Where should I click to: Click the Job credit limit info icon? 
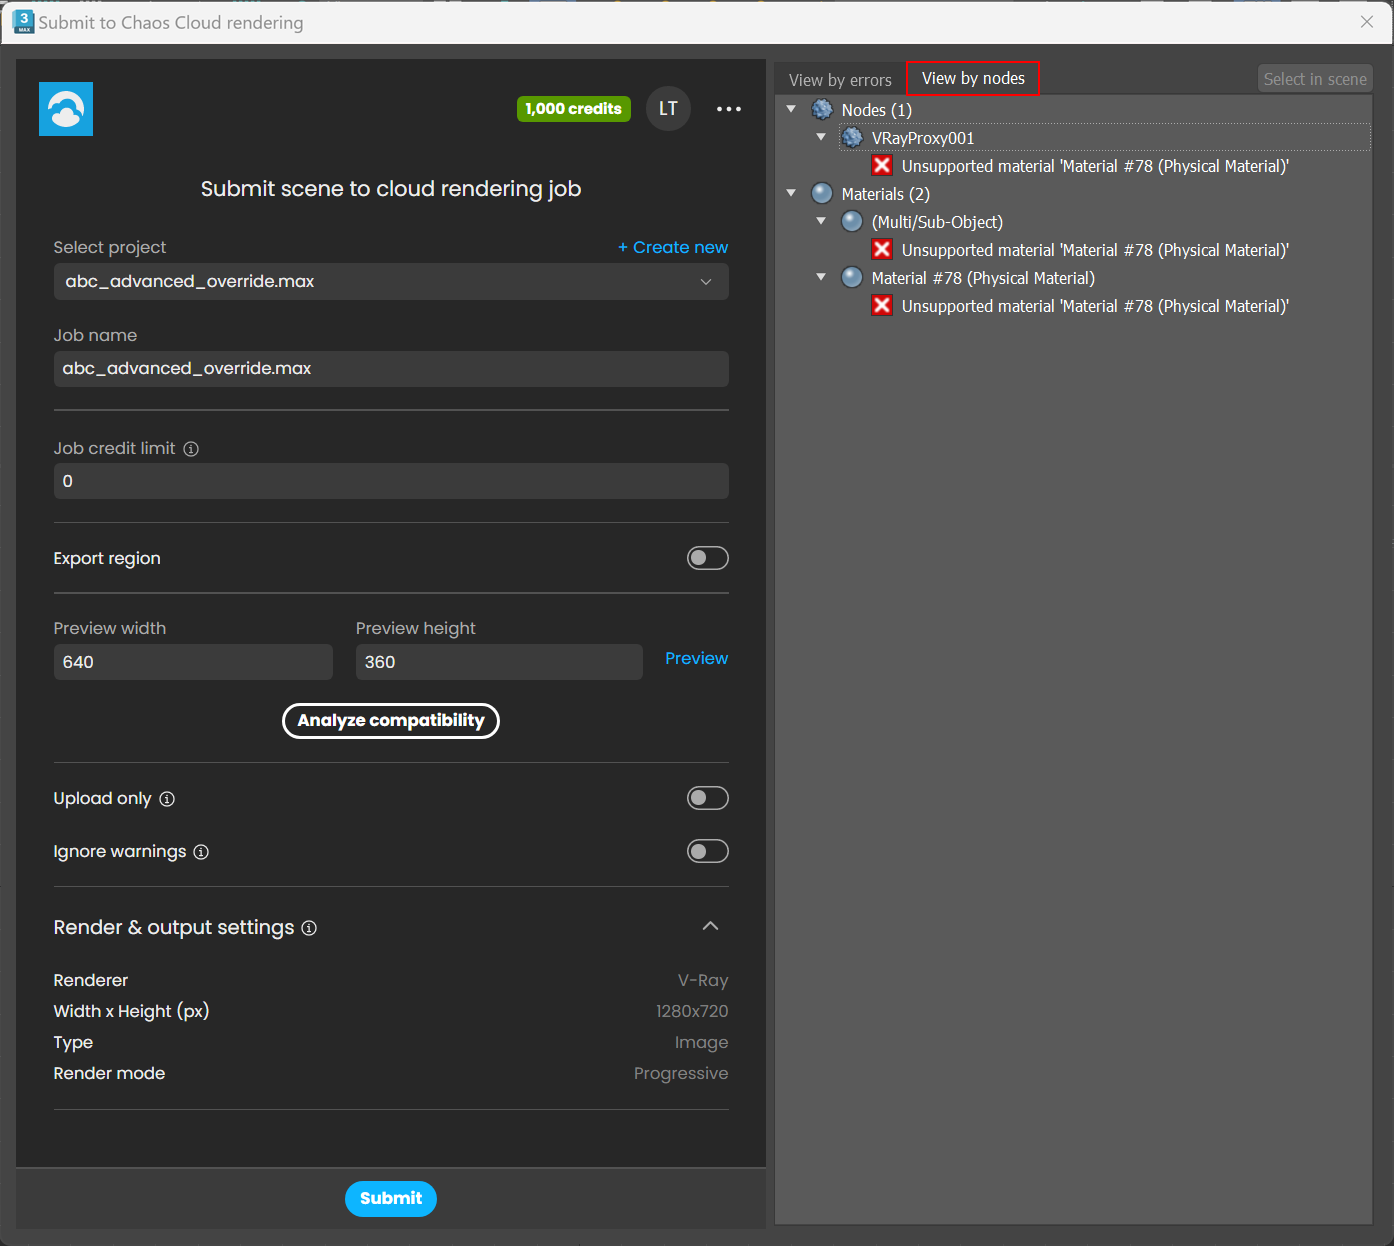(191, 449)
